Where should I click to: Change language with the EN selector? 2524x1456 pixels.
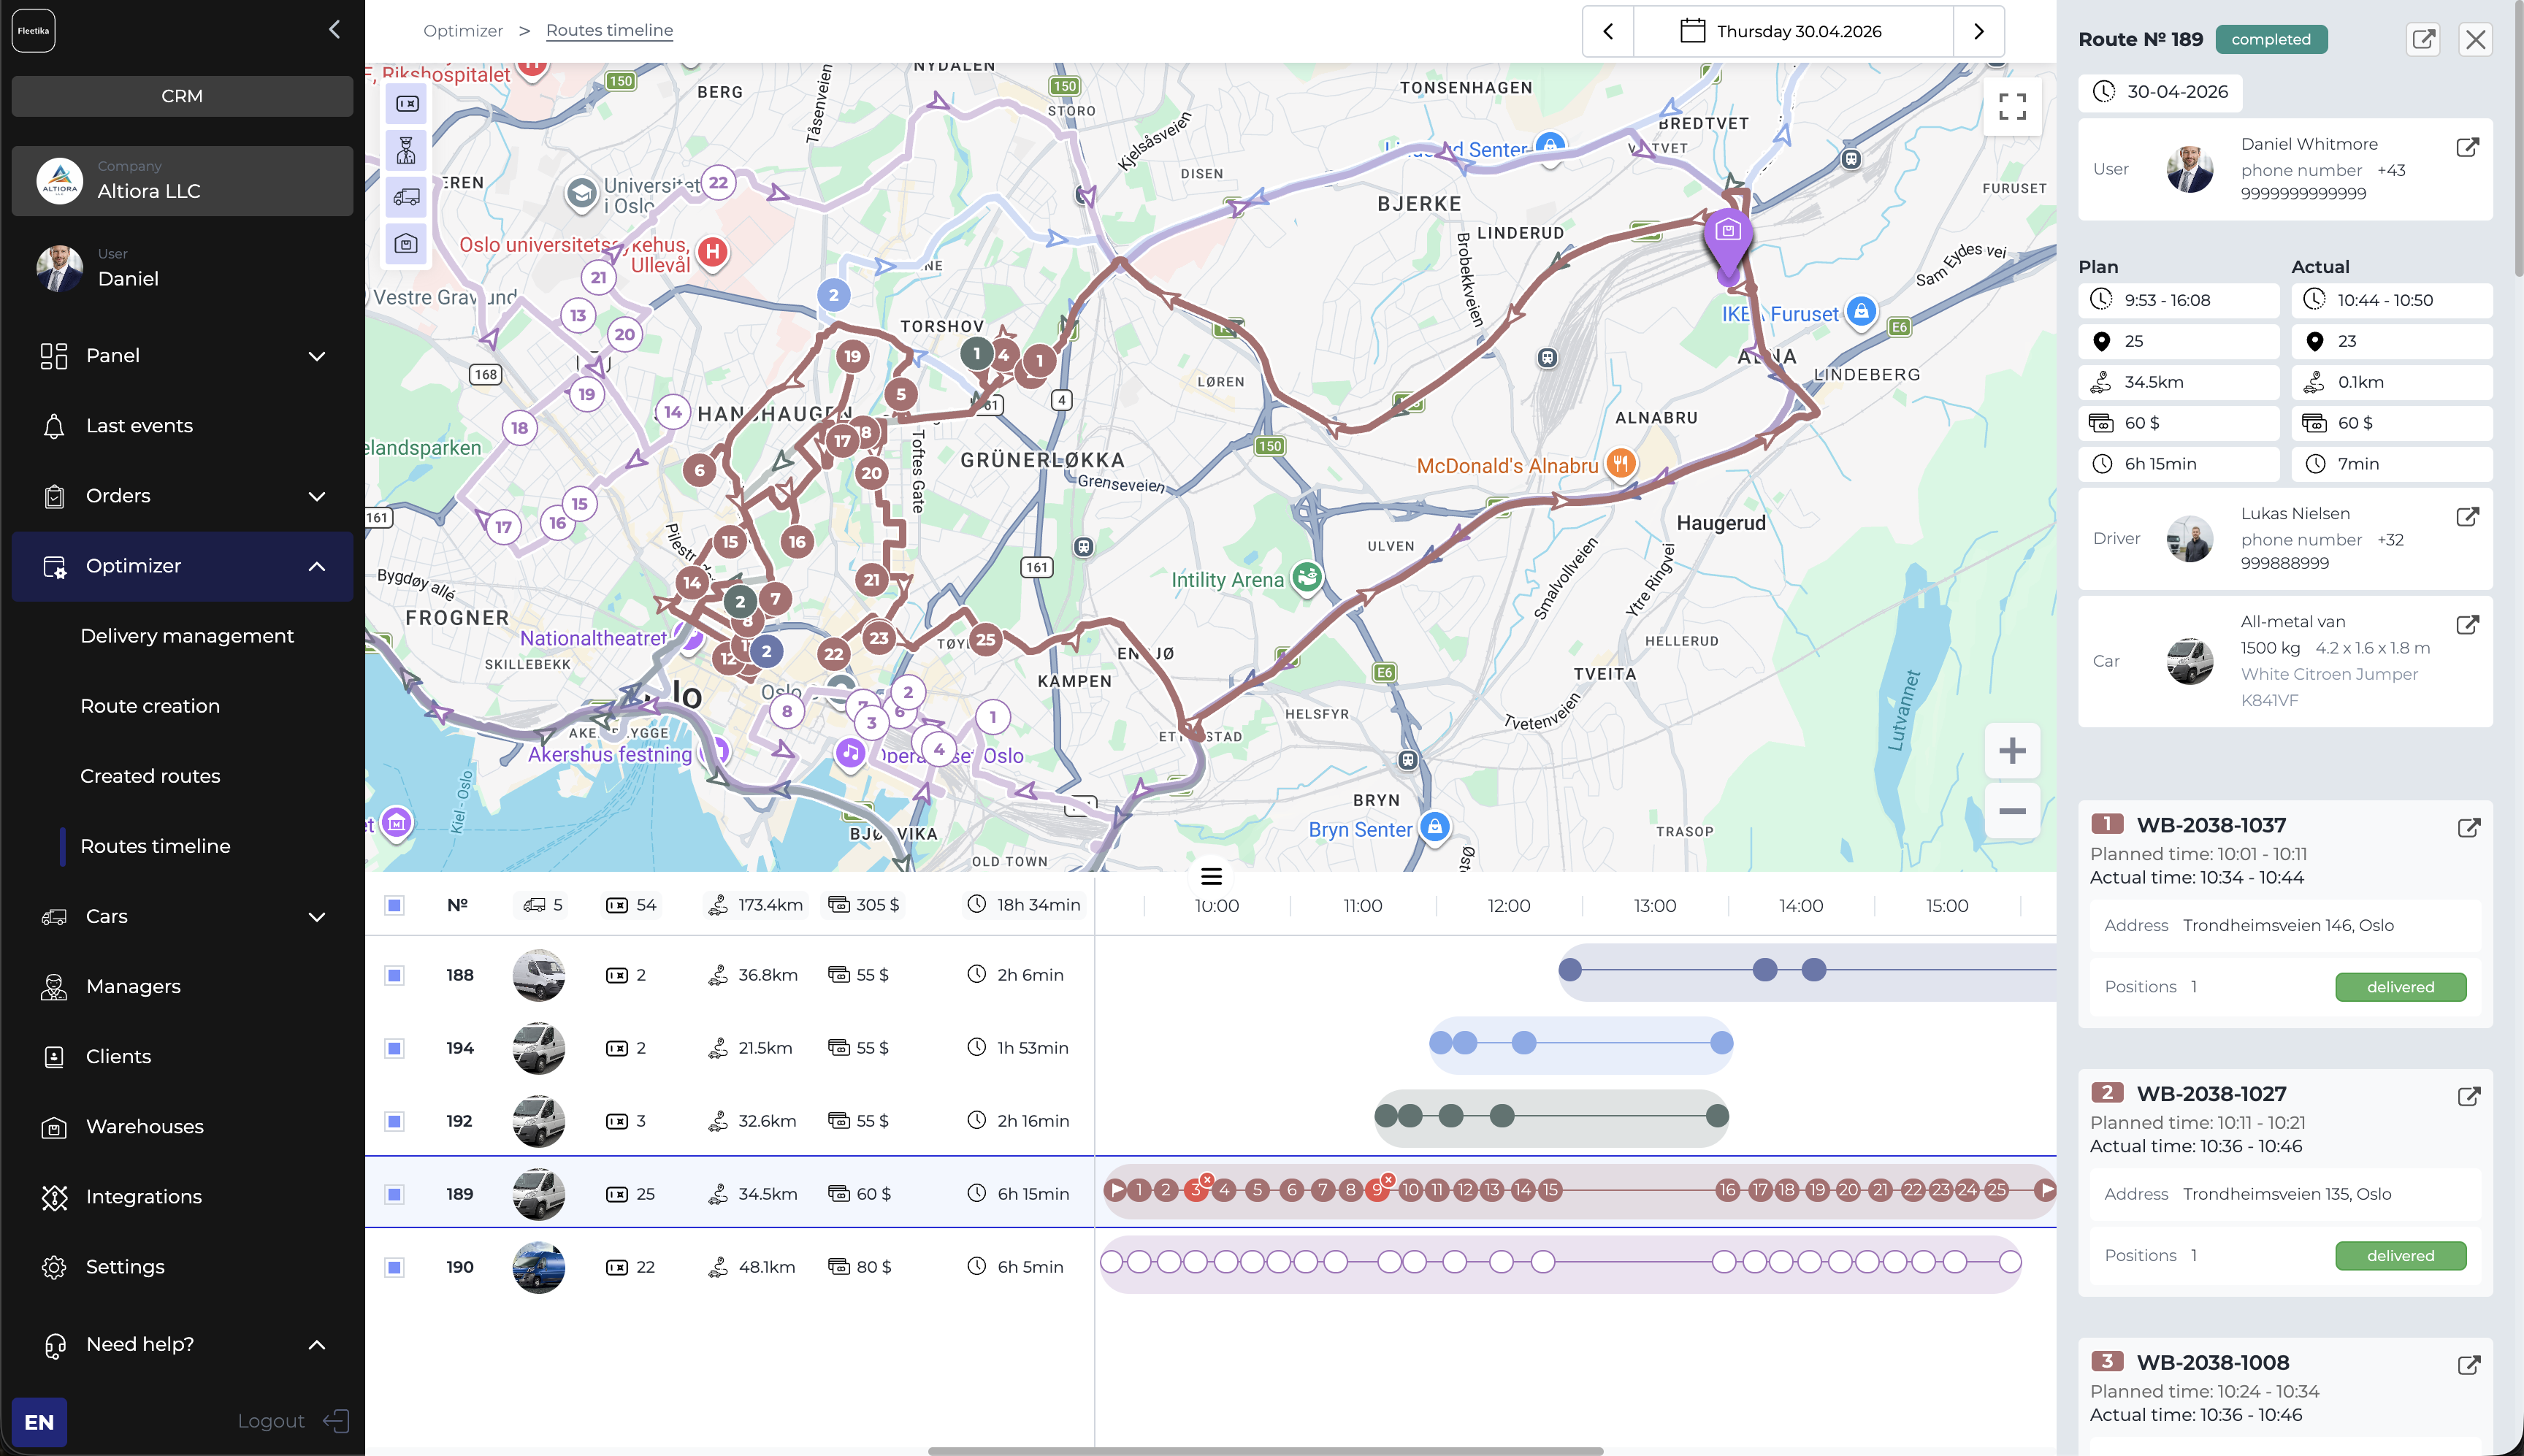click(x=39, y=1422)
